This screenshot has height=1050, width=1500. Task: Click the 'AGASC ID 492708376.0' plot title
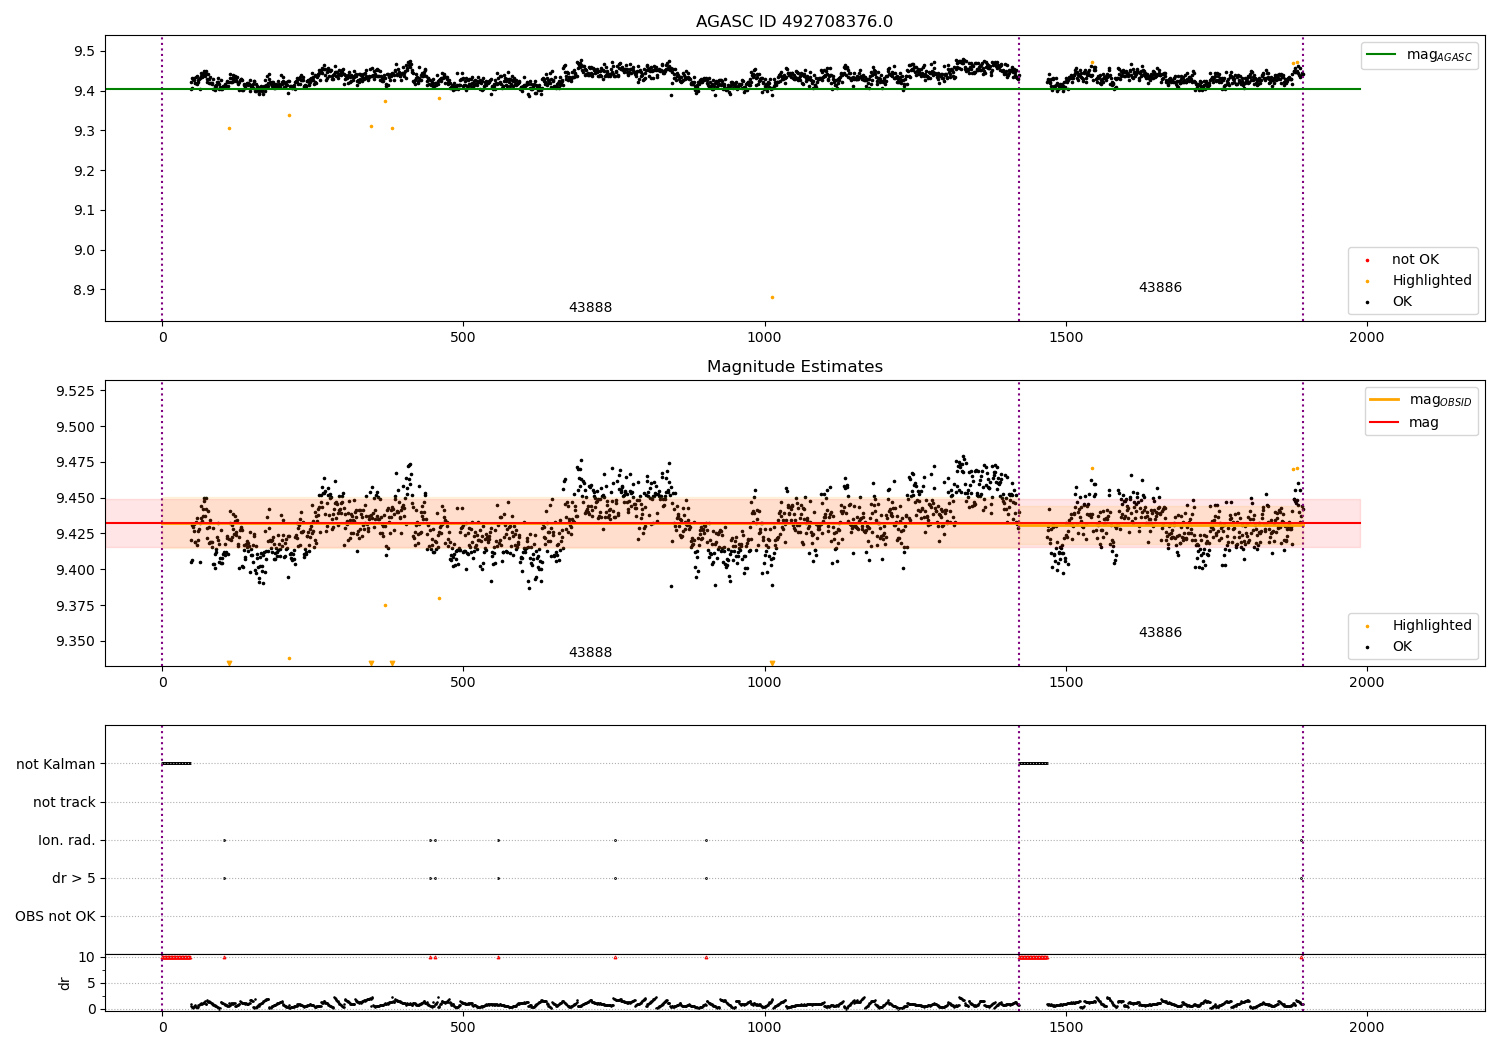pos(794,22)
